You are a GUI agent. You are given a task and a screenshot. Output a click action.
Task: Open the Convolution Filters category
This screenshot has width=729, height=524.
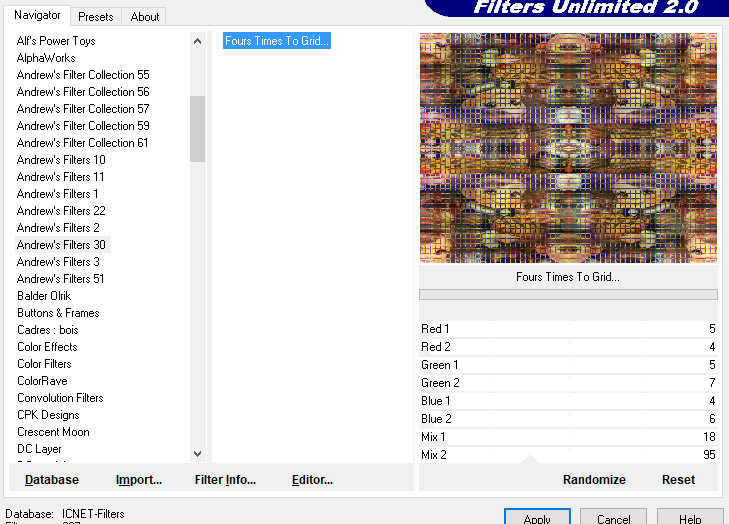60,398
